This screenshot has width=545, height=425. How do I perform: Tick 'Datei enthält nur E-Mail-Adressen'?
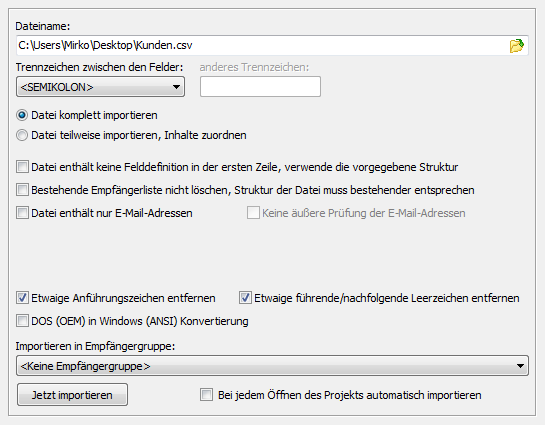(22, 213)
